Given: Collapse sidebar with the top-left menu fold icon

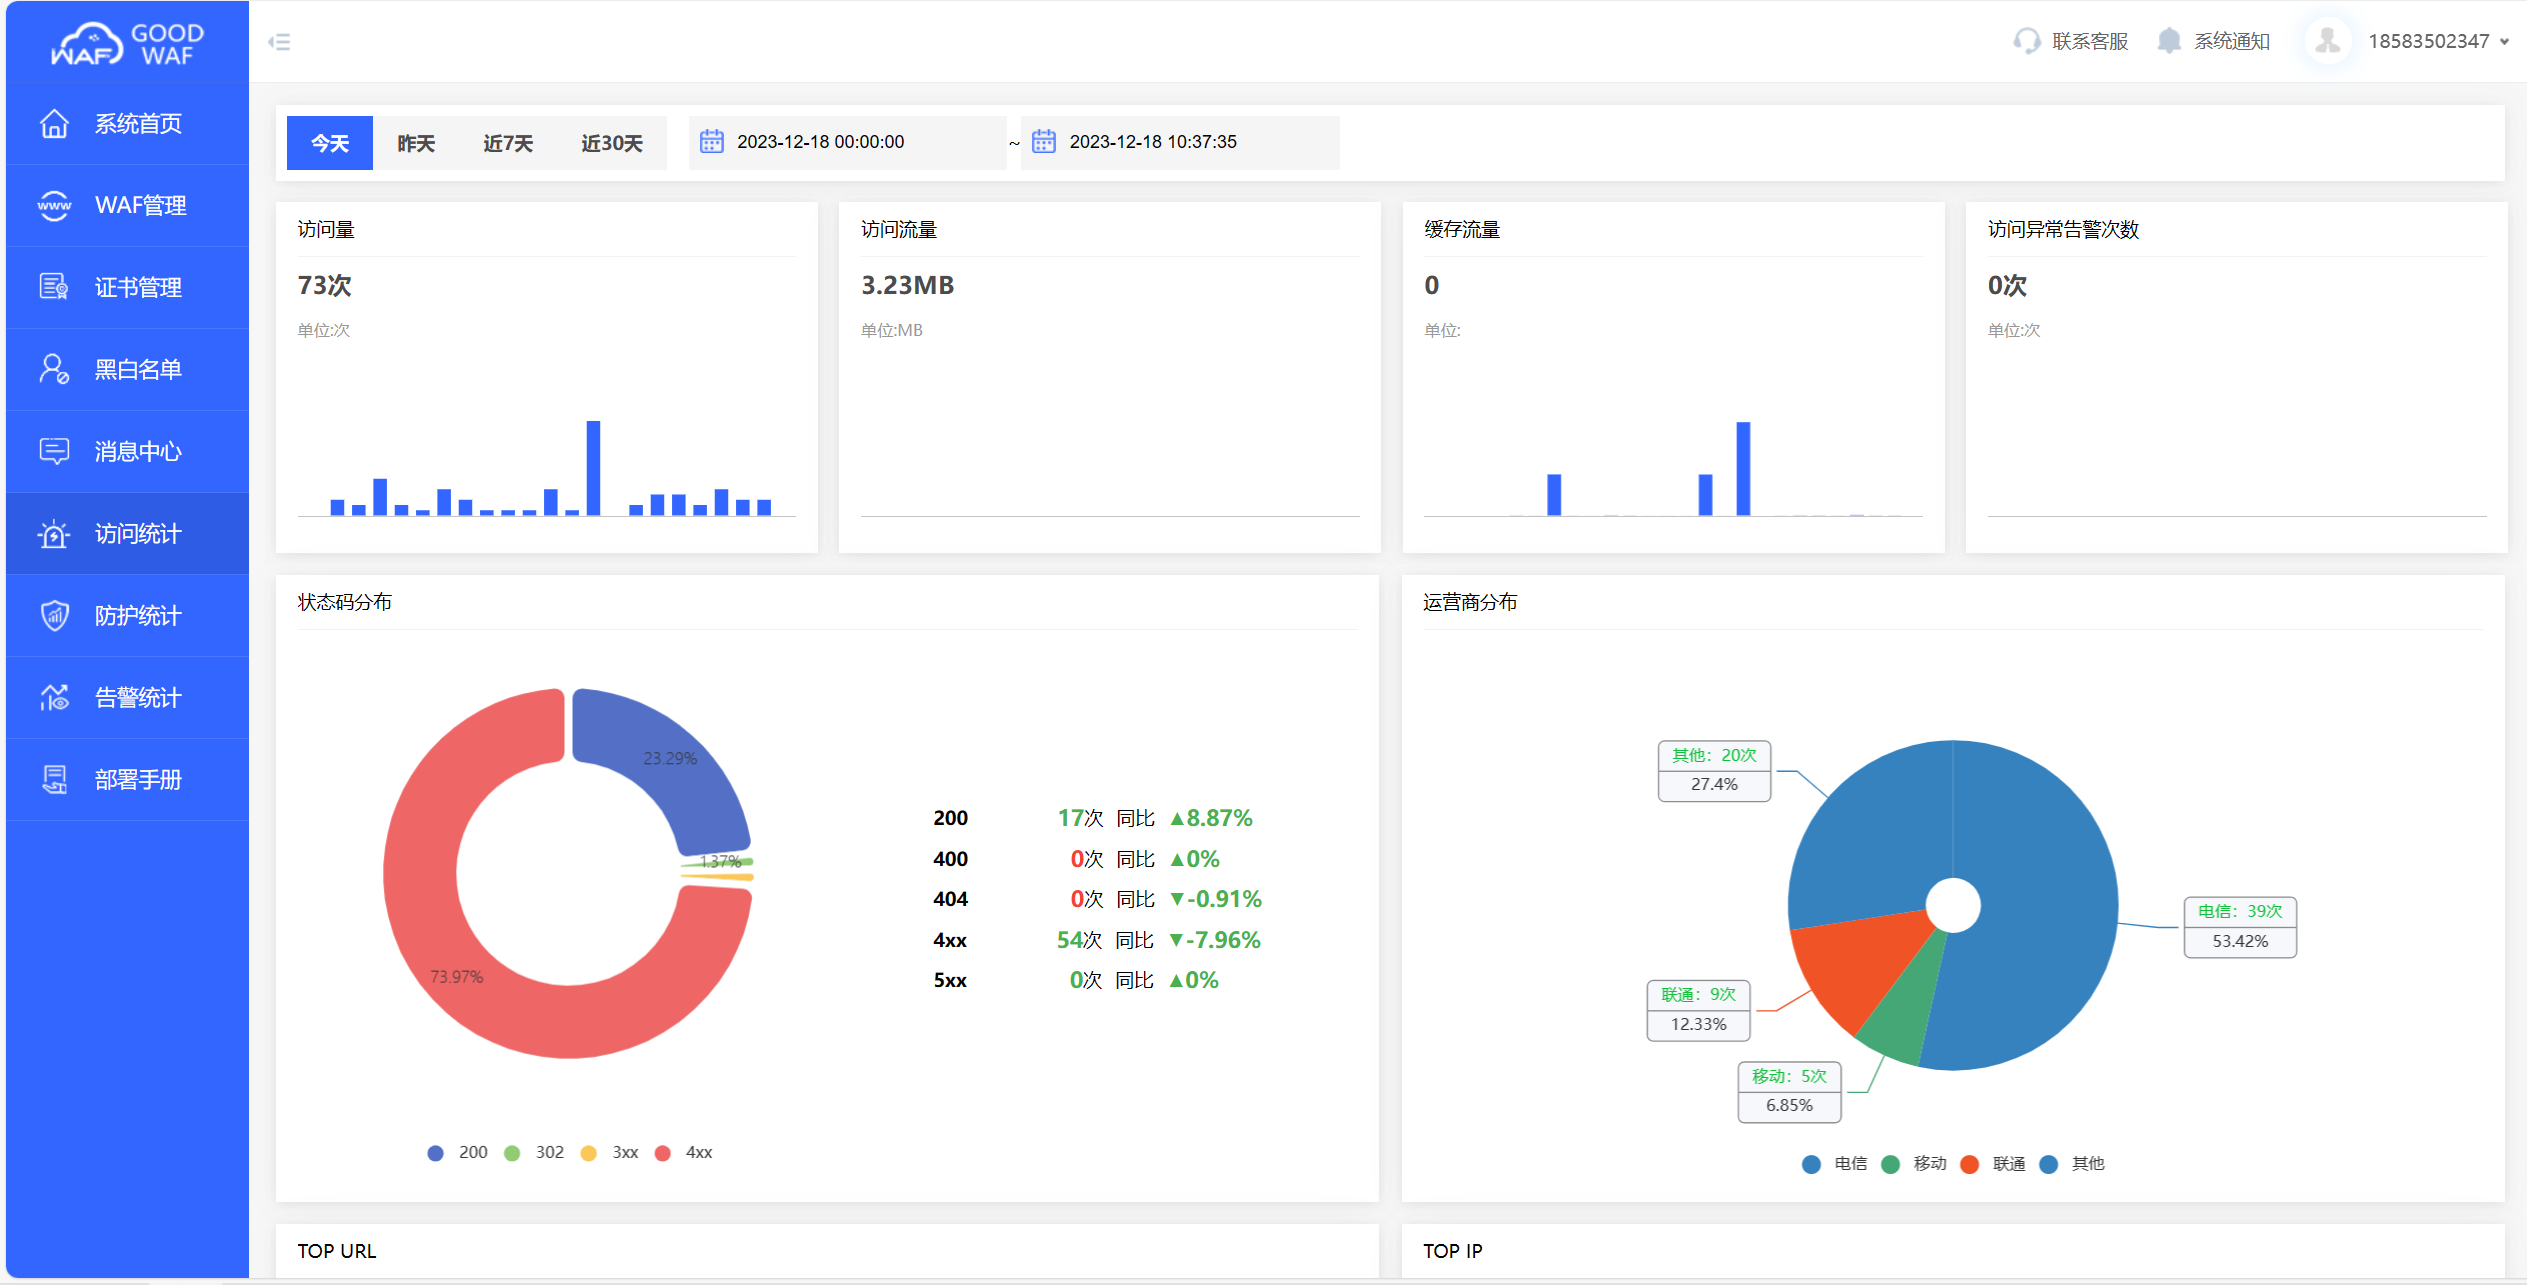Looking at the screenshot, I should click(x=279, y=42).
